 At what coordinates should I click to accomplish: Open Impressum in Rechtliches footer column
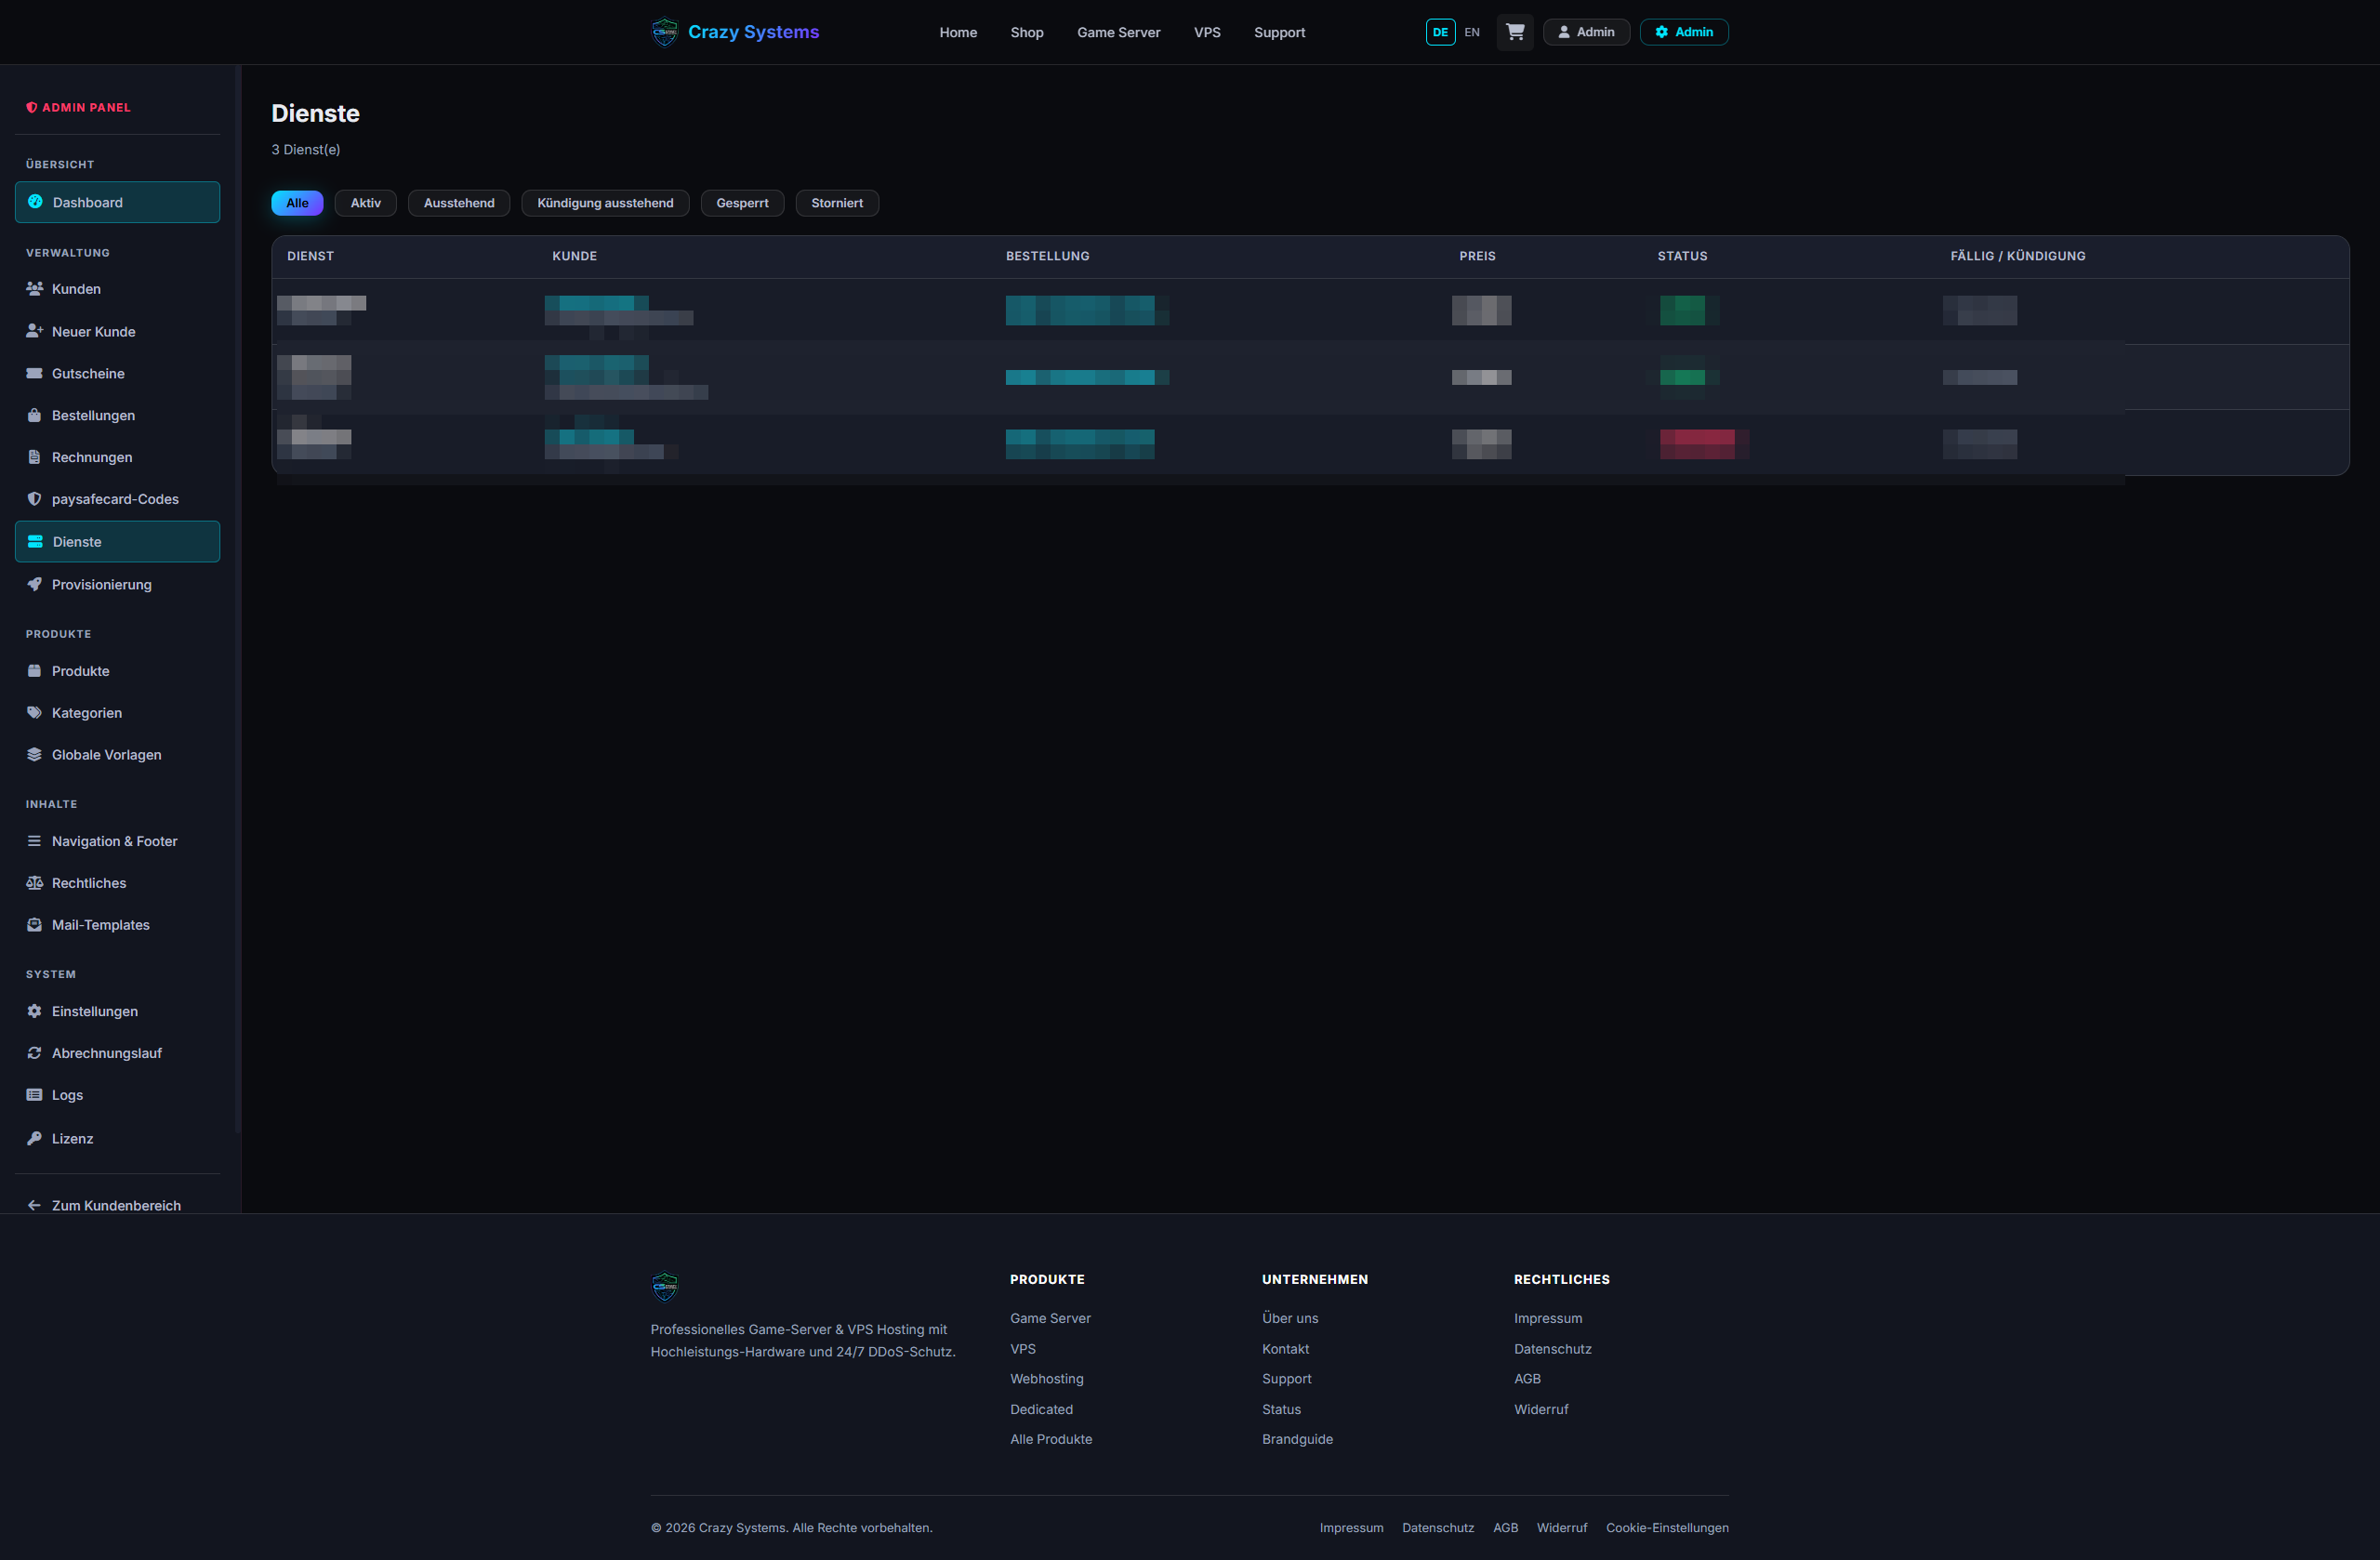coord(1548,1318)
